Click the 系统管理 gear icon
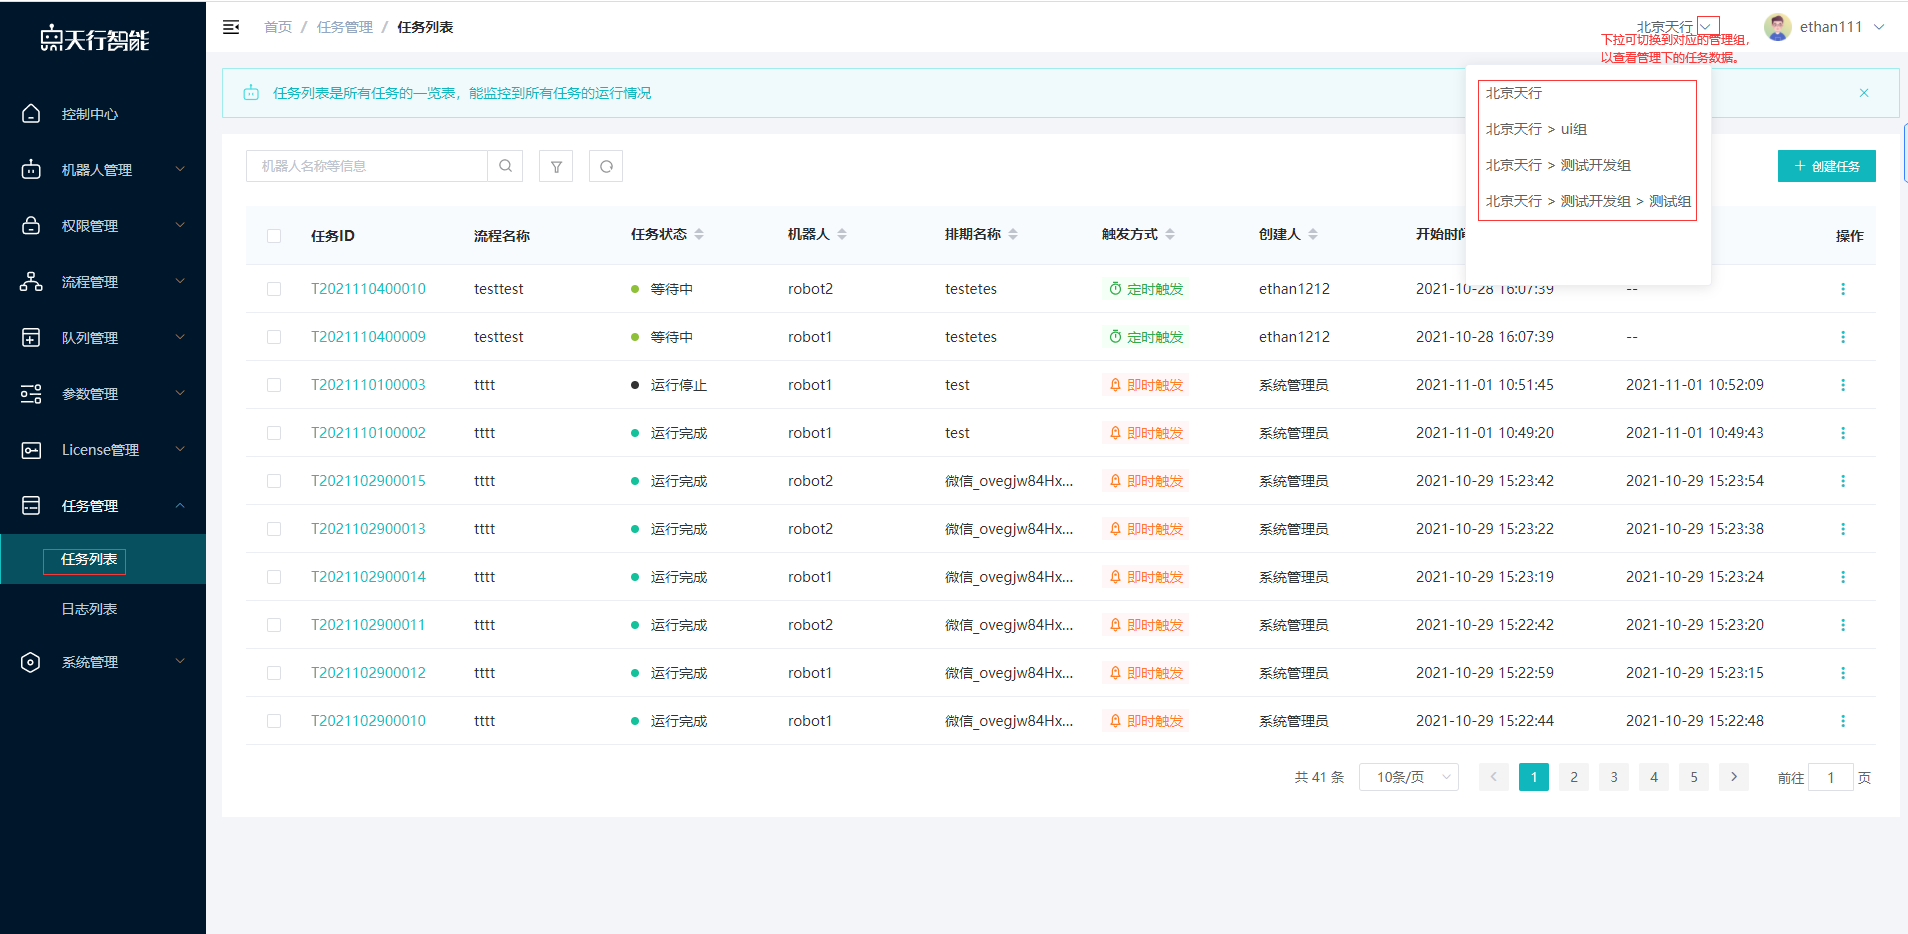Screen dimensions: 1908x934 (31, 662)
